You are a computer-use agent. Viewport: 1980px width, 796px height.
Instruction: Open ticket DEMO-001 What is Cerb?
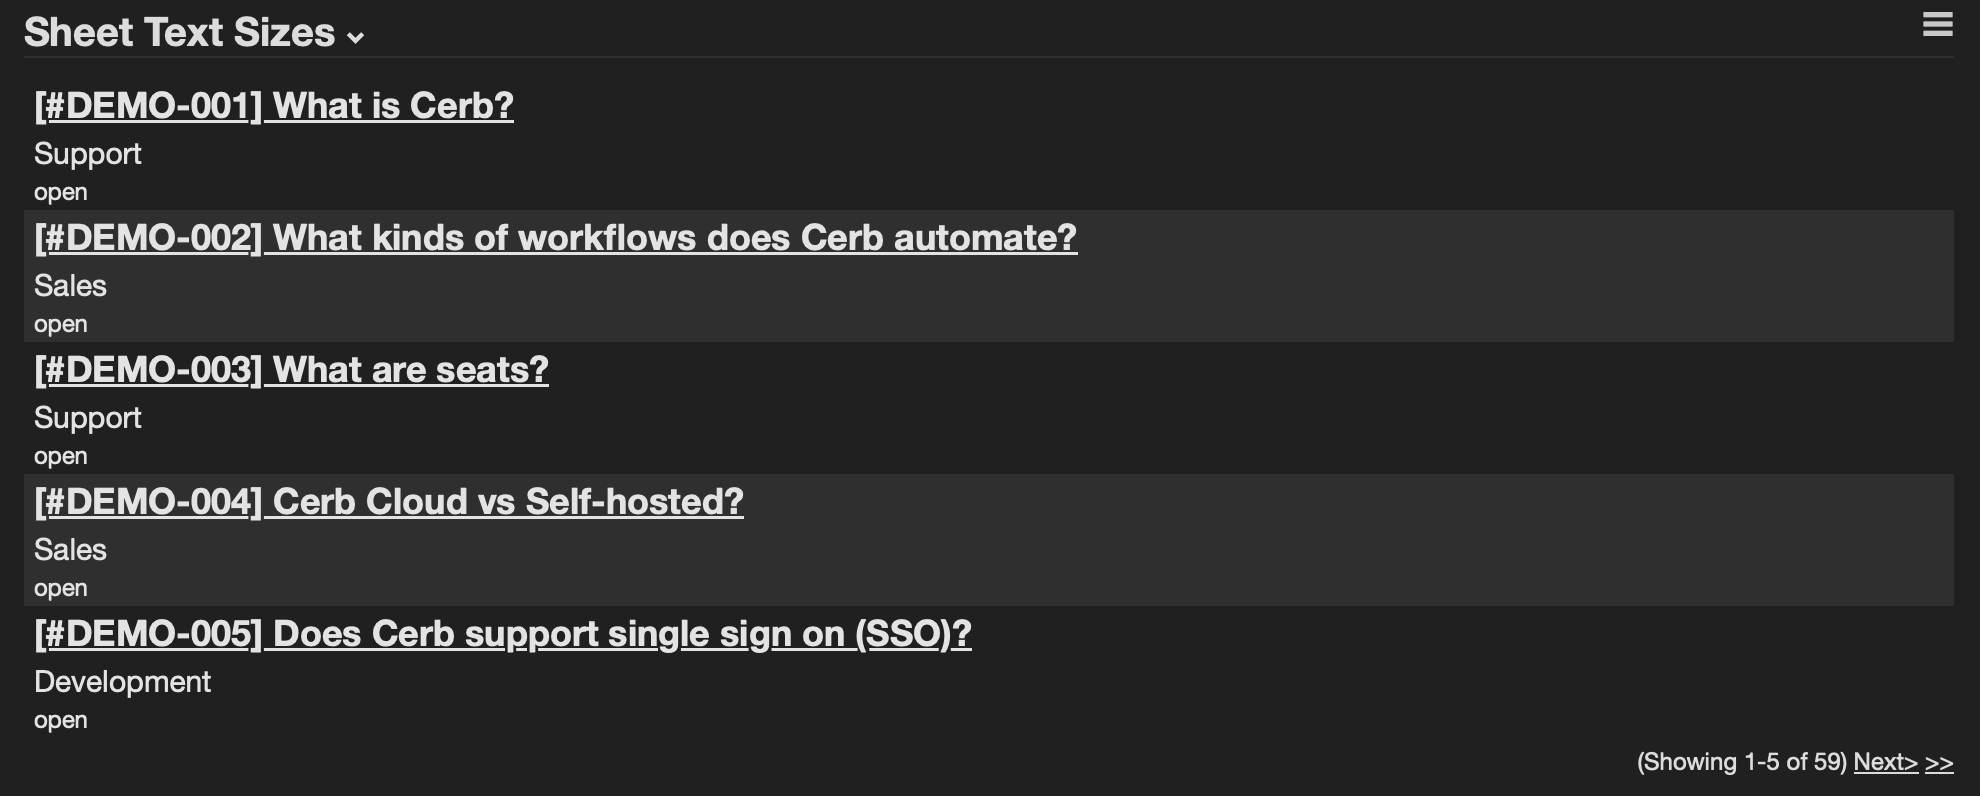pos(274,106)
